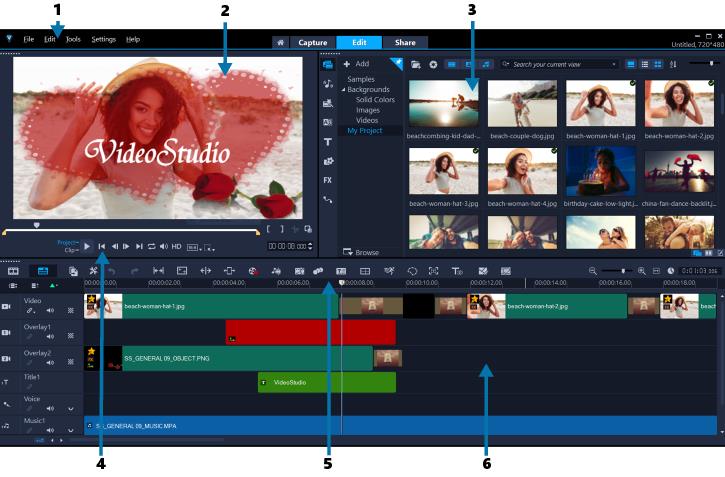This screenshot has height=477, width=725.
Task: Adjust the library thumbnail size slider
Action: (711, 64)
